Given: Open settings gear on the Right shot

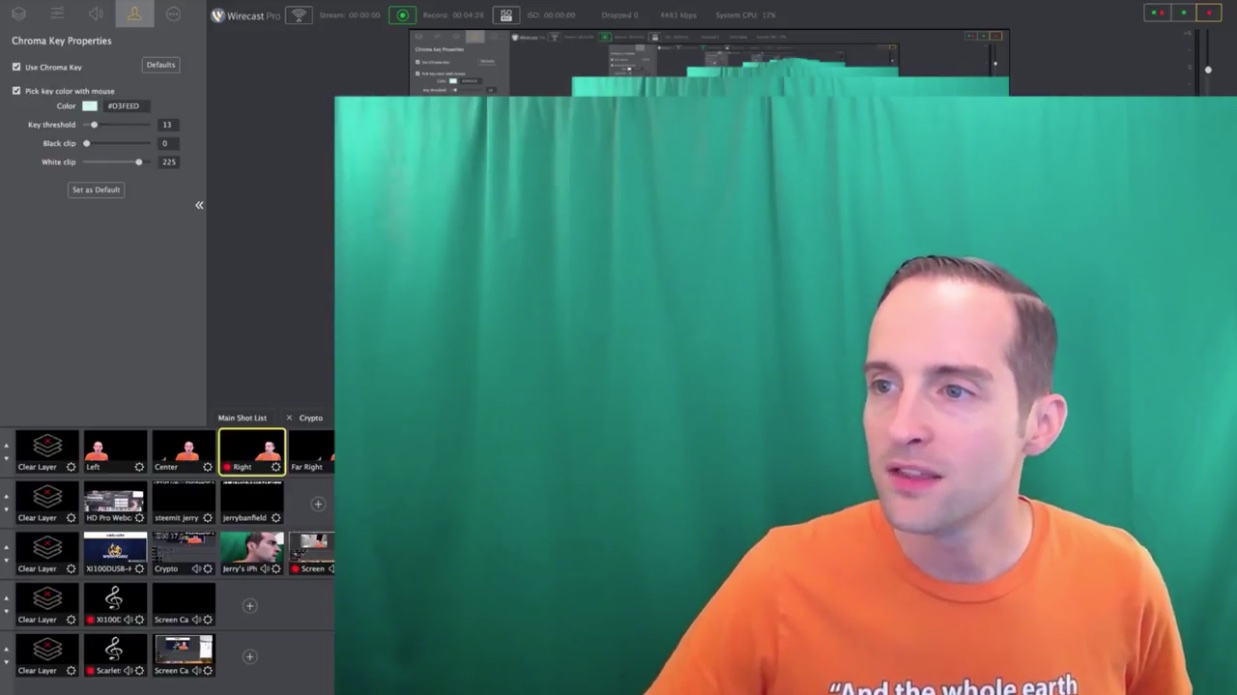Looking at the screenshot, I should click(x=276, y=467).
